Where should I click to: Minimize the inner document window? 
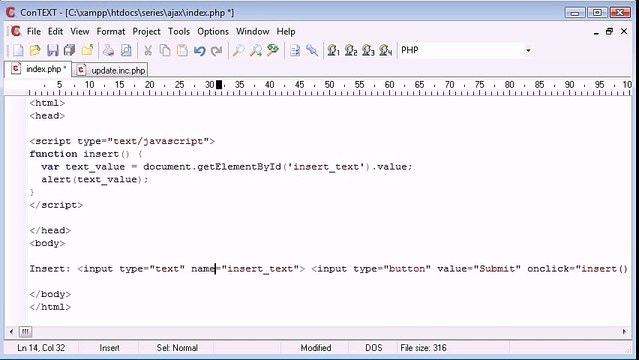point(596,31)
